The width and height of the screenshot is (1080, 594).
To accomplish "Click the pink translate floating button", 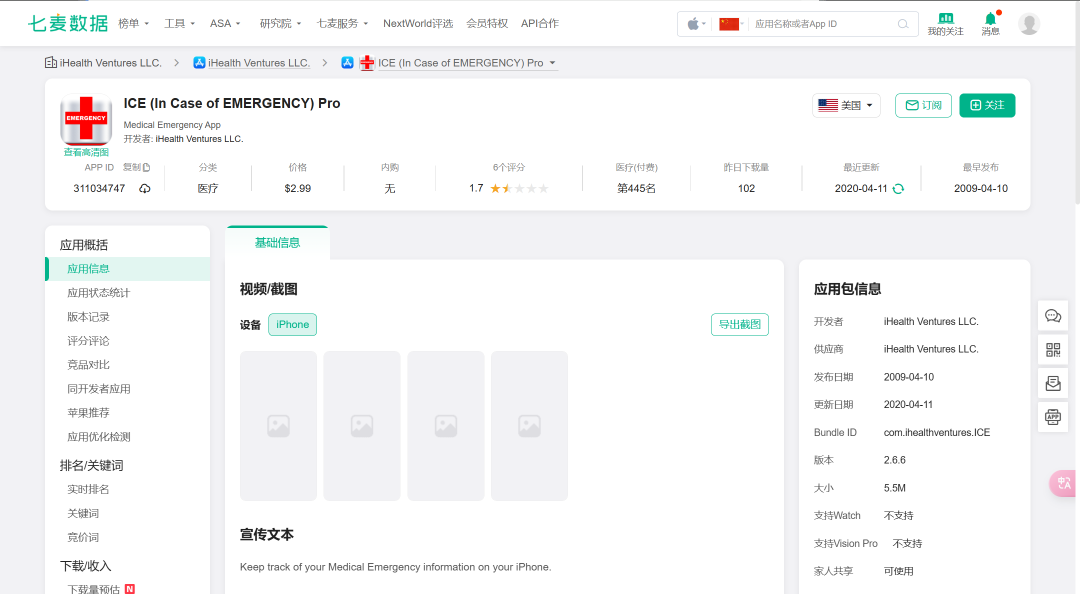I will (x=1063, y=483).
